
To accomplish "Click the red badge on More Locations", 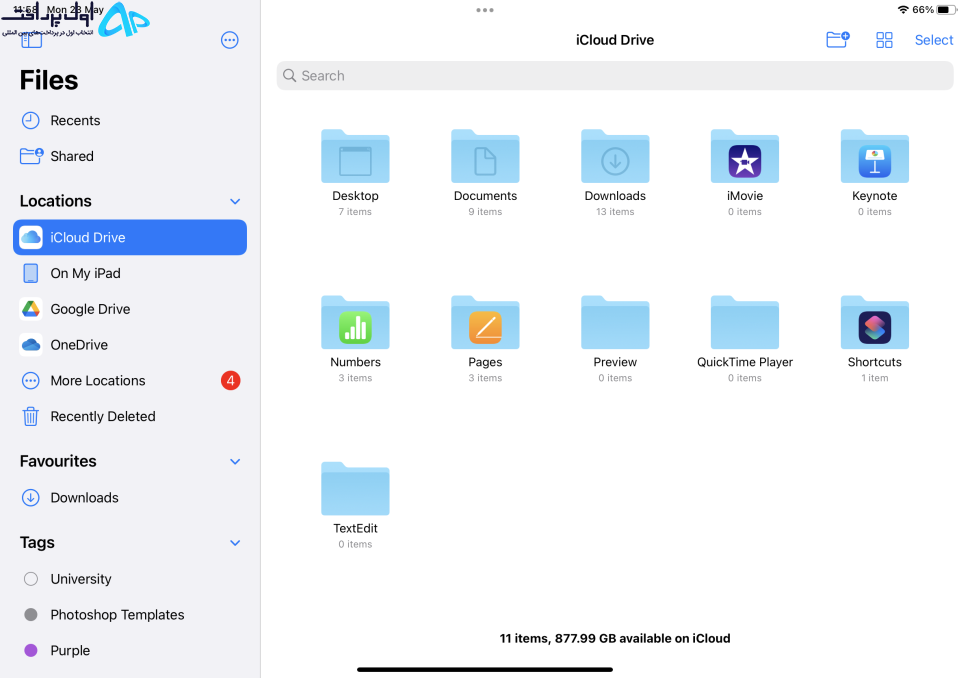I will [231, 380].
